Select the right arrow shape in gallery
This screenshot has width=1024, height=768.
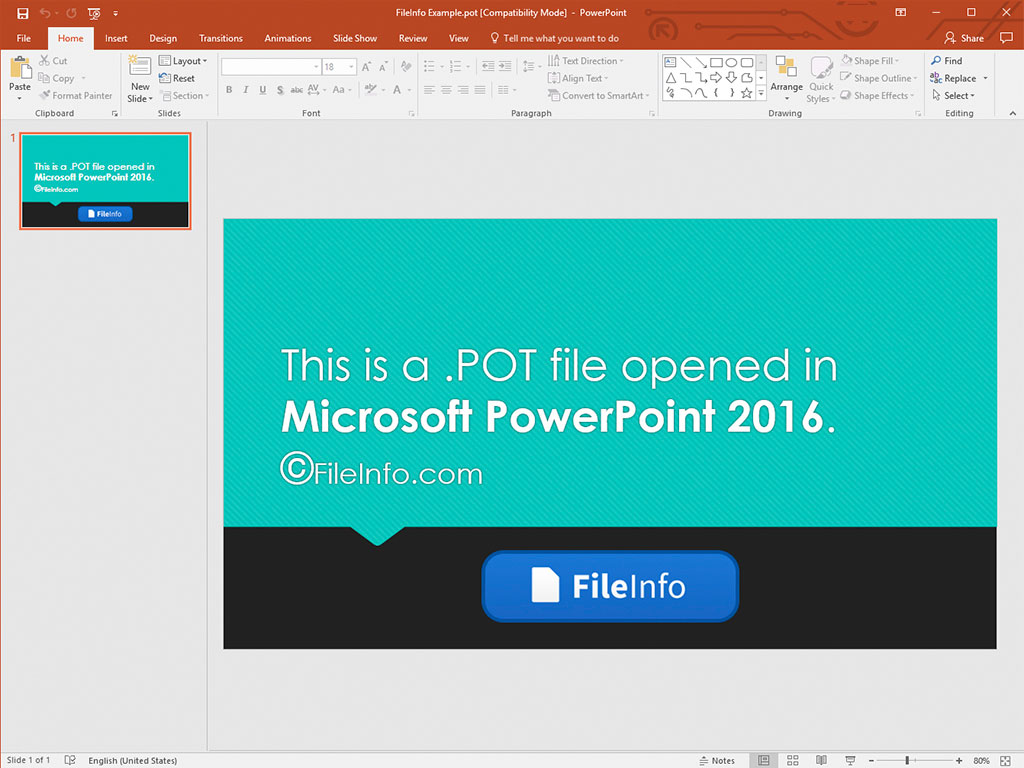click(716, 78)
